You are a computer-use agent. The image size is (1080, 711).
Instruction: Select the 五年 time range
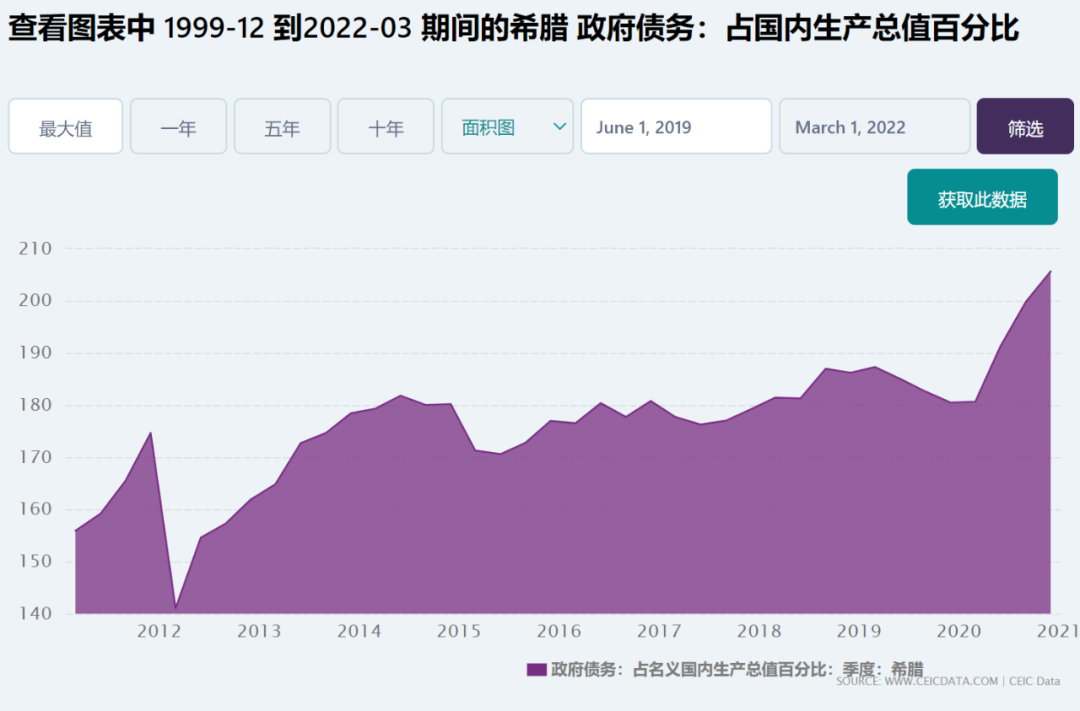282,127
